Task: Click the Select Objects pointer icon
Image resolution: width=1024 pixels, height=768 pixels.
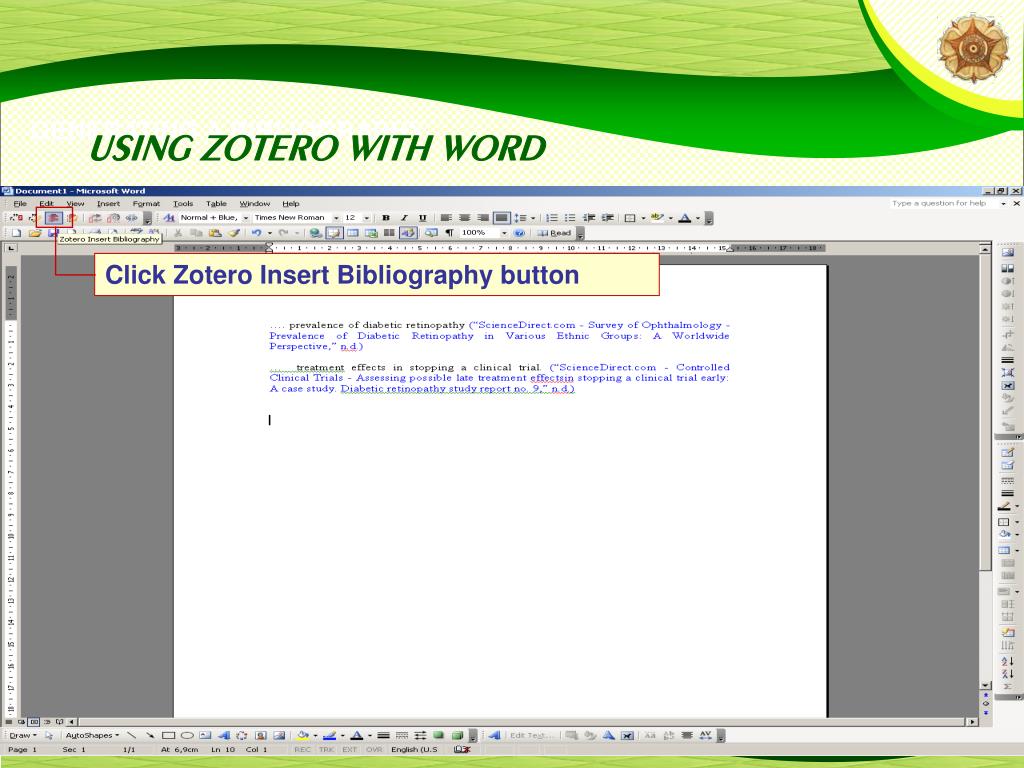Action: [x=49, y=735]
